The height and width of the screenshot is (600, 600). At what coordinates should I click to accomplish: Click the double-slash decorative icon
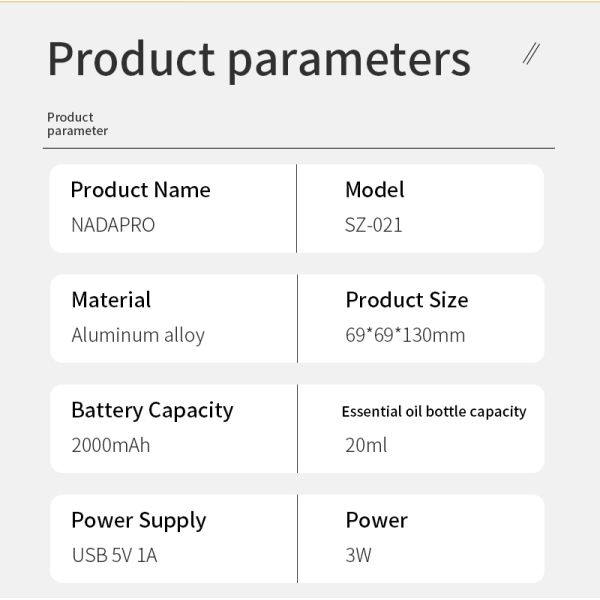point(532,54)
